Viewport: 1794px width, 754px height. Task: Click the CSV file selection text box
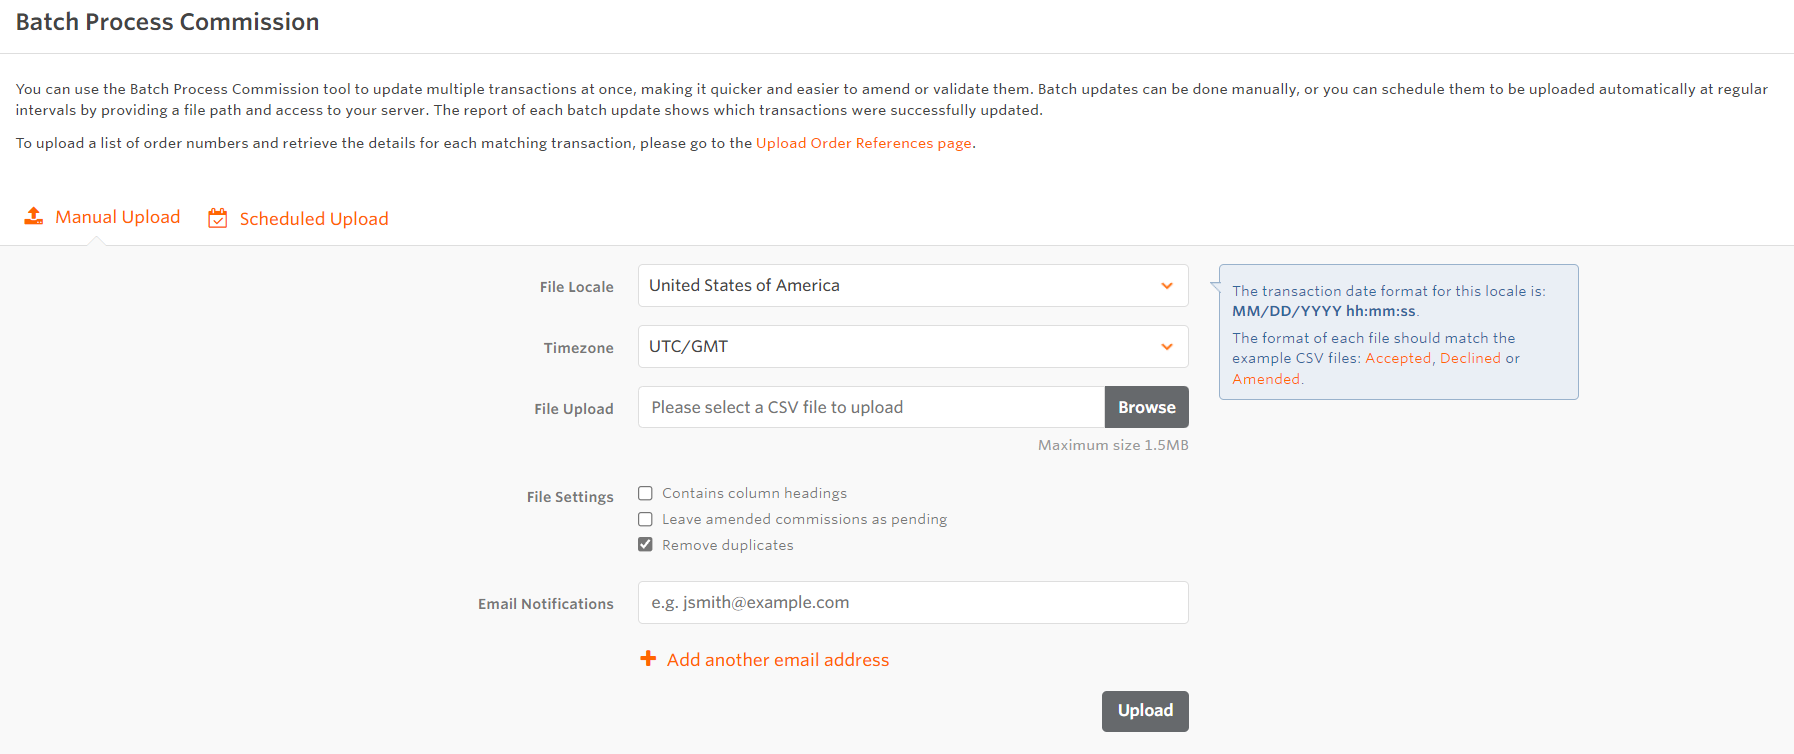[870, 407]
